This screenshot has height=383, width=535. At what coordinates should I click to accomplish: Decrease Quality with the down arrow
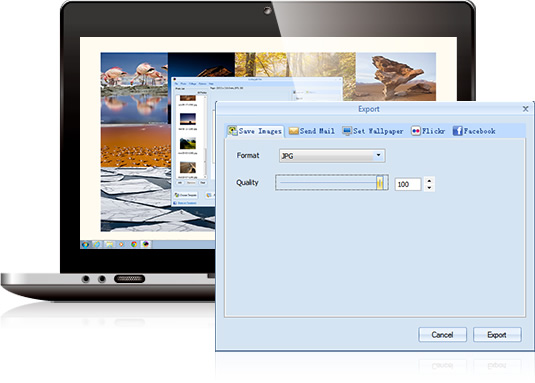(x=429, y=188)
